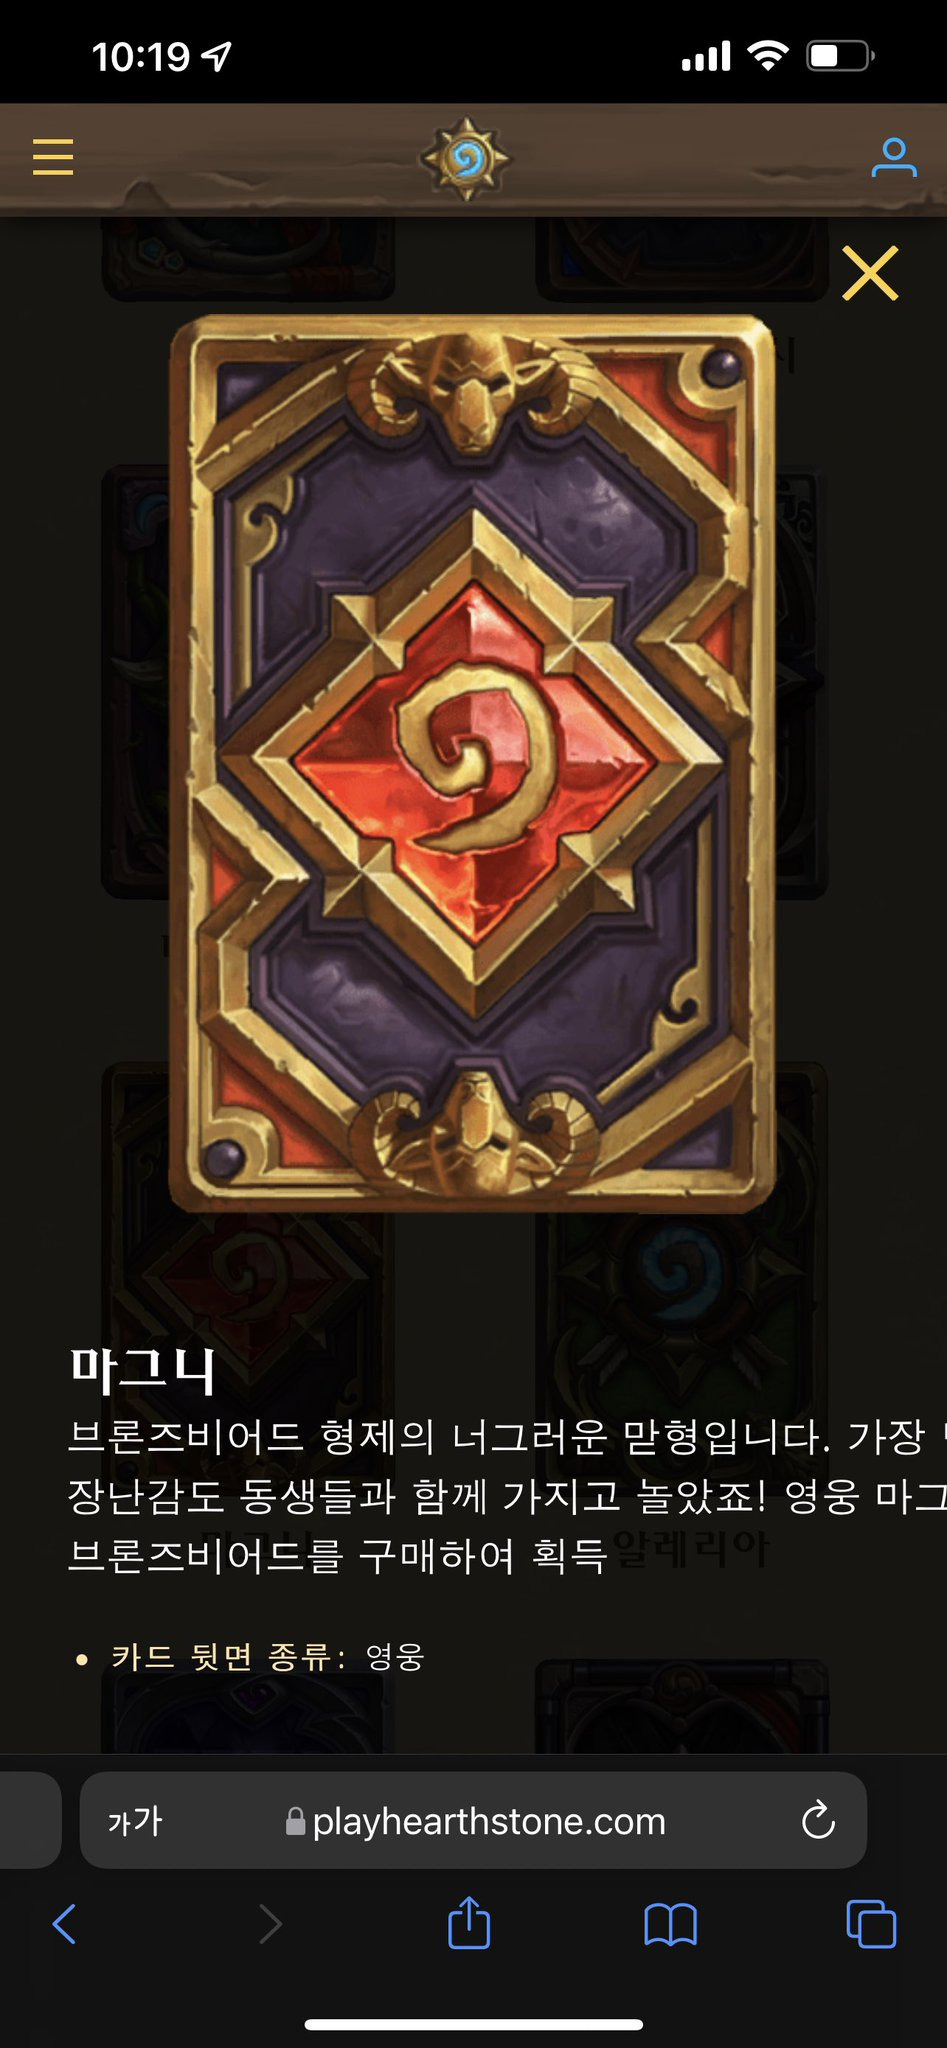
Task: Open the 가가 text size menu
Action: pyautogui.click(x=135, y=1820)
